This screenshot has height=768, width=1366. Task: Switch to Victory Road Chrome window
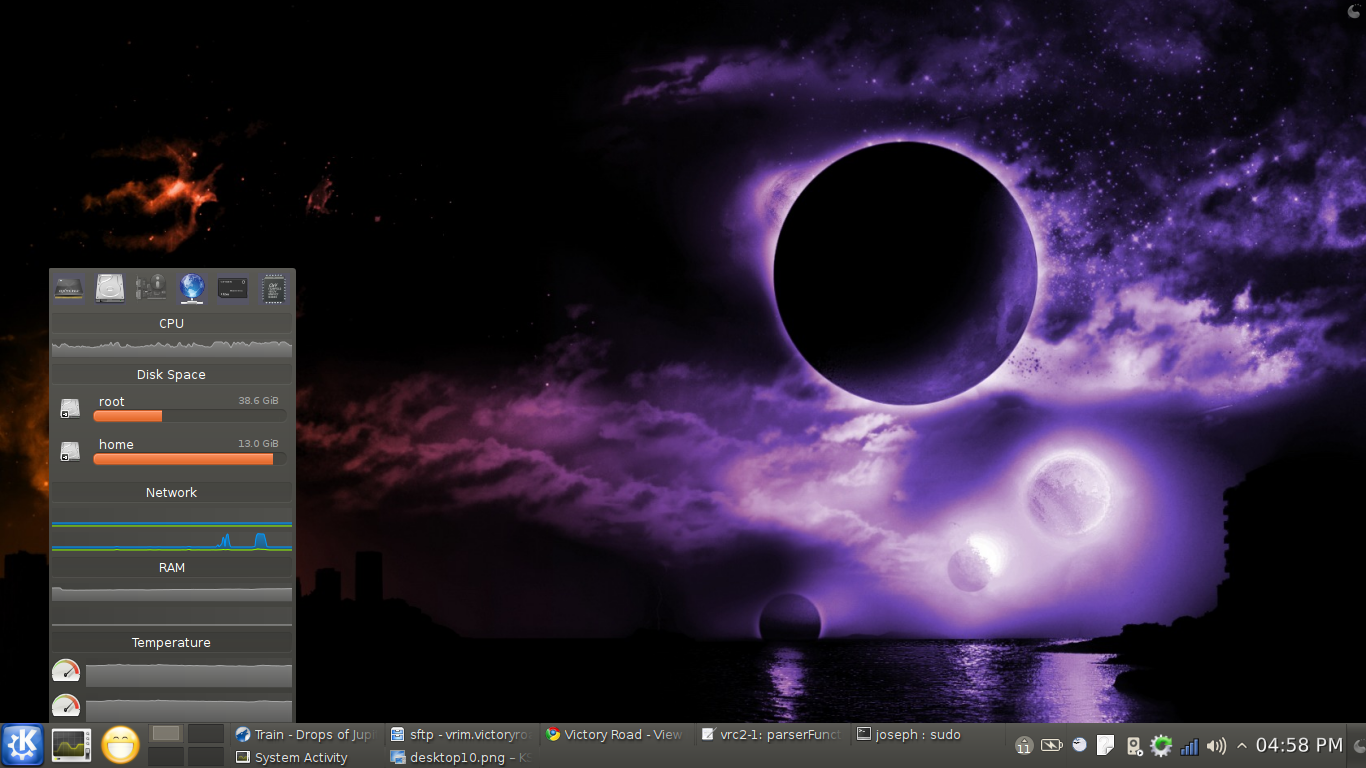(x=614, y=734)
